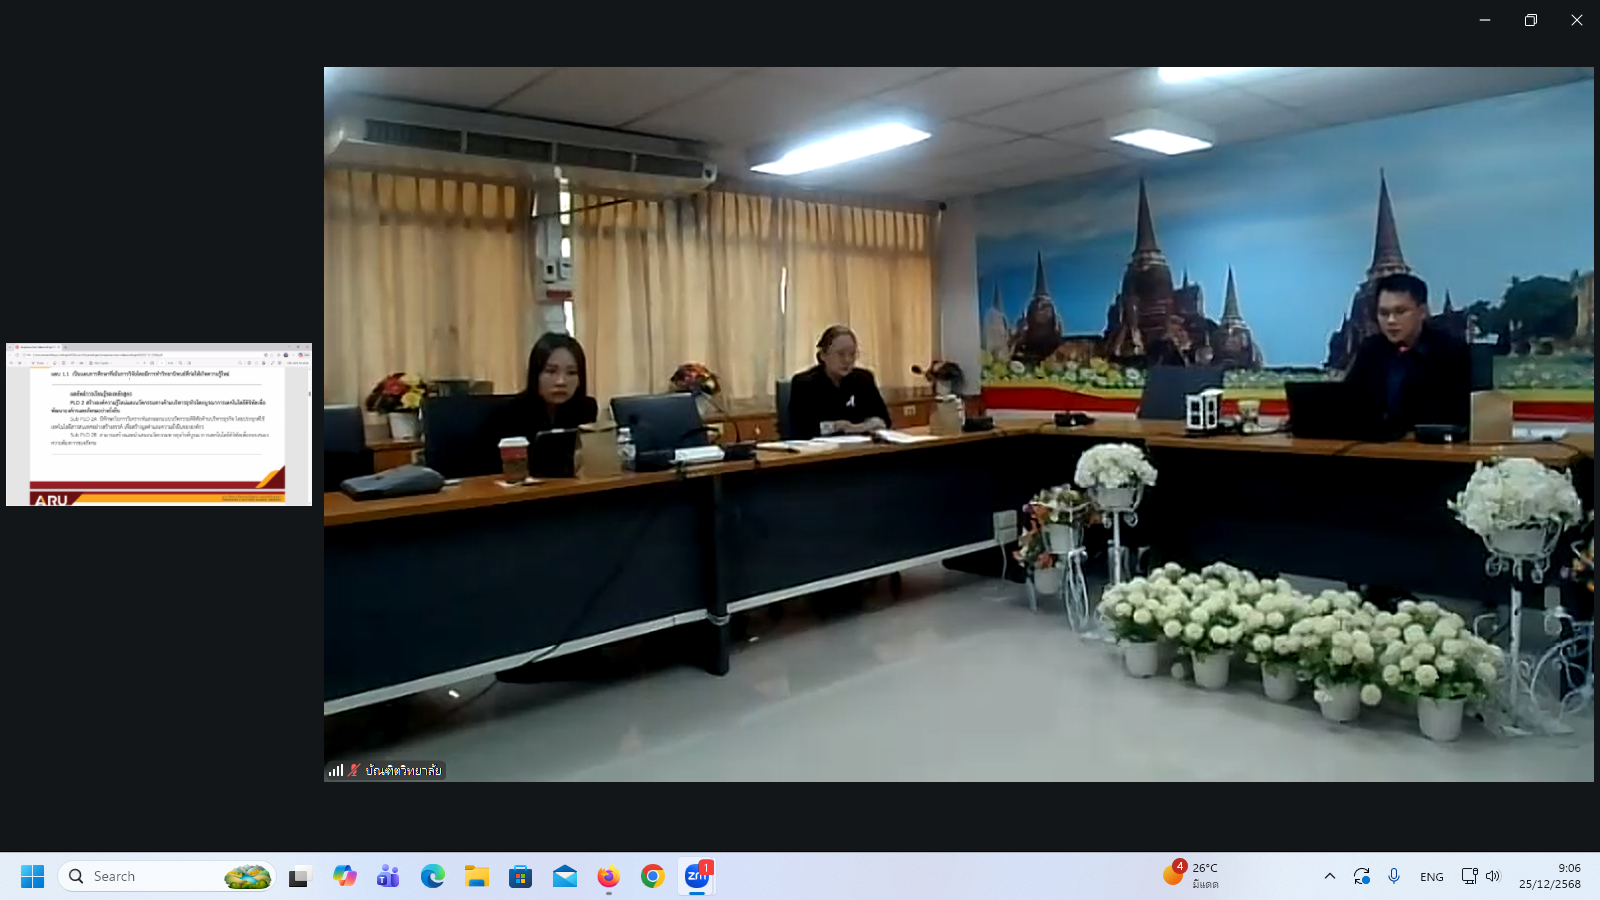
Task: Open Copilot from the taskbar
Action: click(345, 877)
